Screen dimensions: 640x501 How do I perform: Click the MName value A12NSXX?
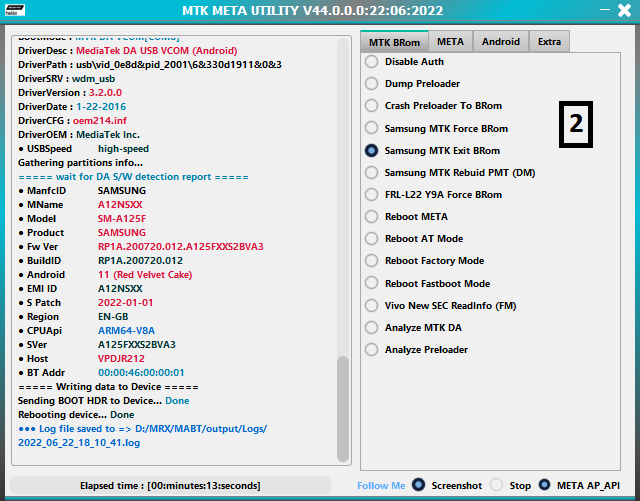[120, 205]
